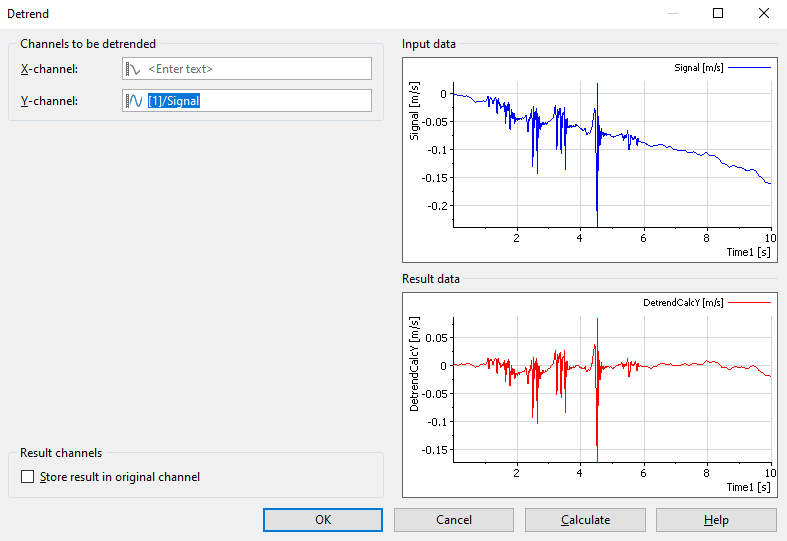Click the red DetrendCalcY legend line
The image size is (787, 541).
tap(750, 302)
